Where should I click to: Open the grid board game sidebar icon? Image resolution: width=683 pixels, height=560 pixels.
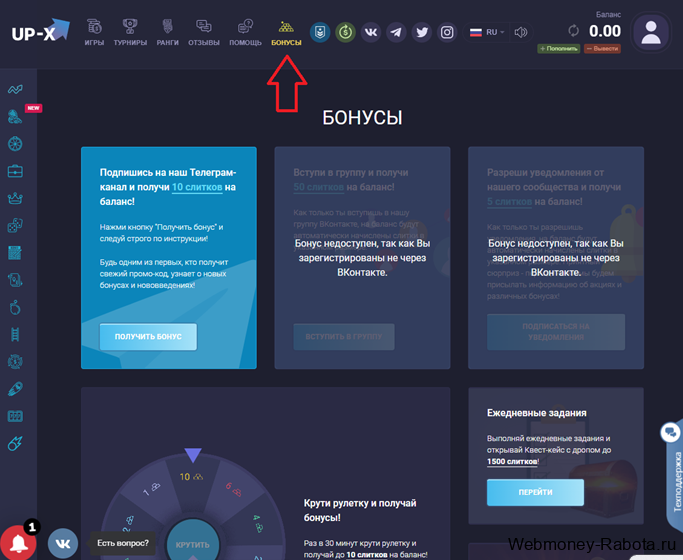click(15, 253)
